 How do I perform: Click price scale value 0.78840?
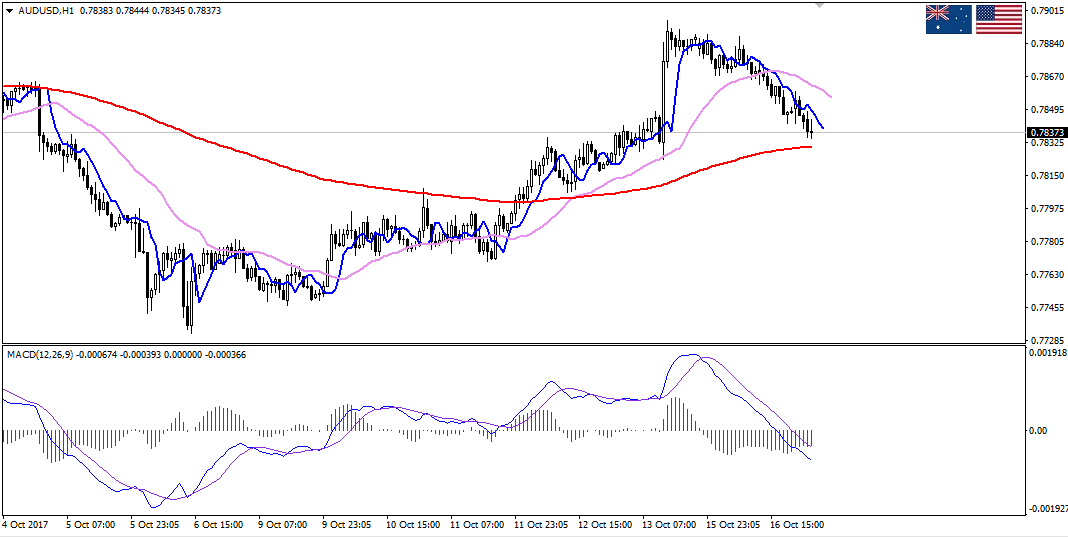[x=1046, y=44]
